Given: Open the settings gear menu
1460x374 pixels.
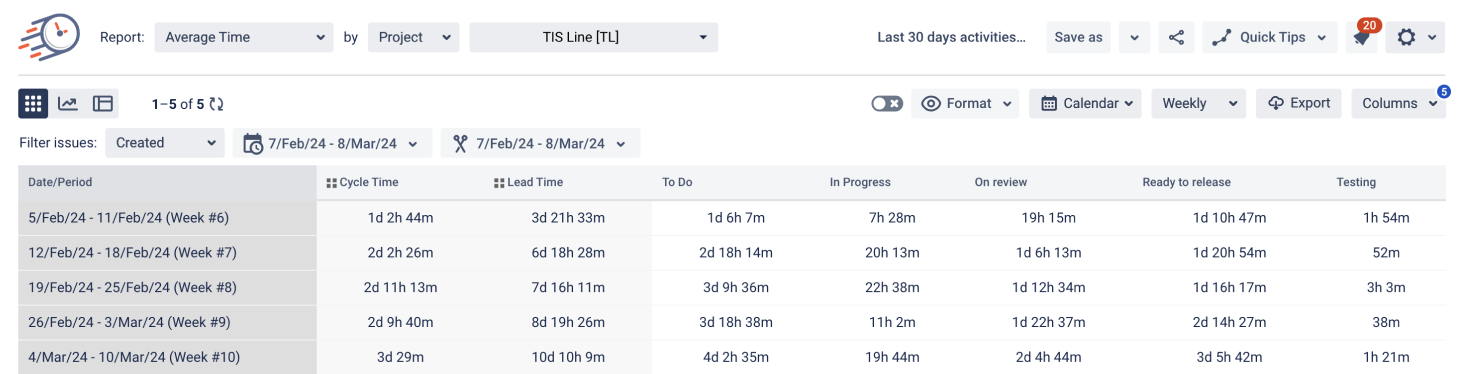Looking at the screenshot, I should (x=1415, y=37).
